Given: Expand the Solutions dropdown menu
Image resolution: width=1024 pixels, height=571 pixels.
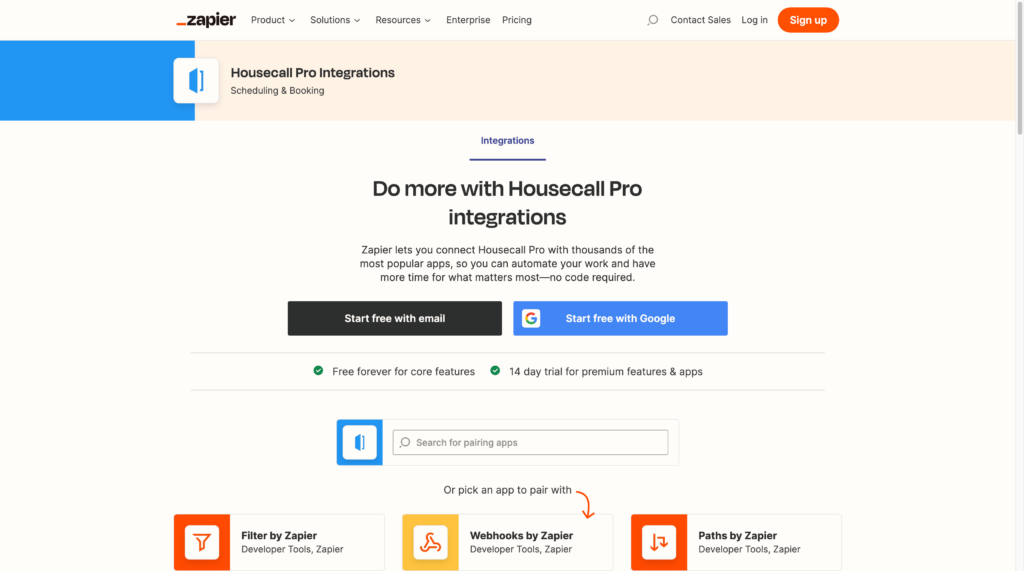Looking at the screenshot, I should pyautogui.click(x=336, y=20).
